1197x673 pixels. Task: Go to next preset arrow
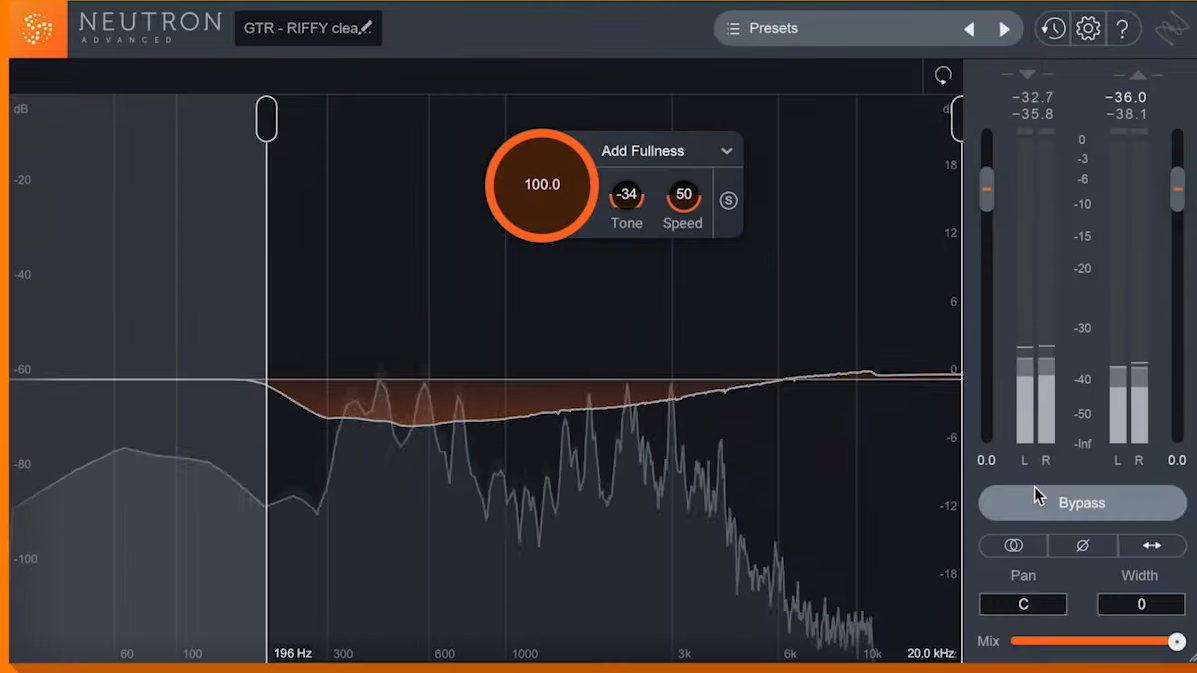tap(1005, 29)
